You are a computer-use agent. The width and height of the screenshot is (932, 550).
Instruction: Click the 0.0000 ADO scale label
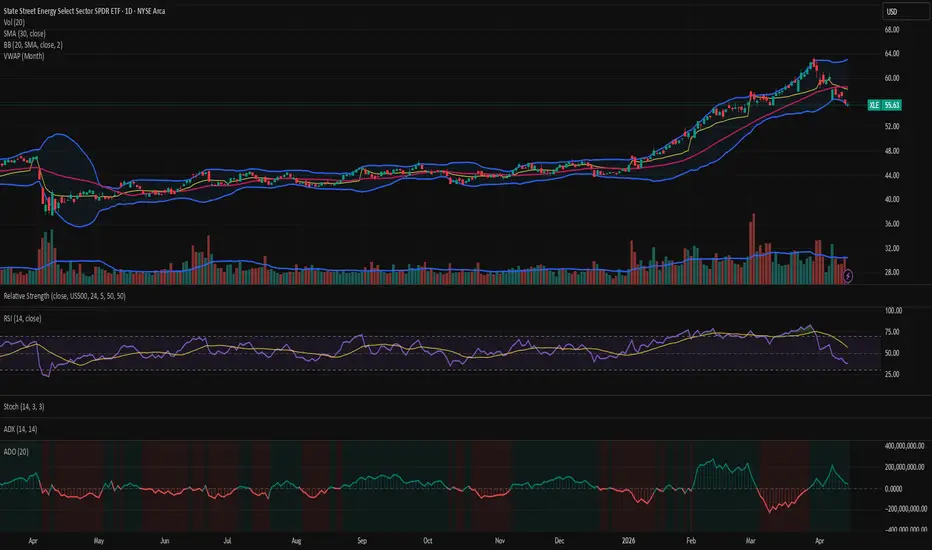point(893,489)
